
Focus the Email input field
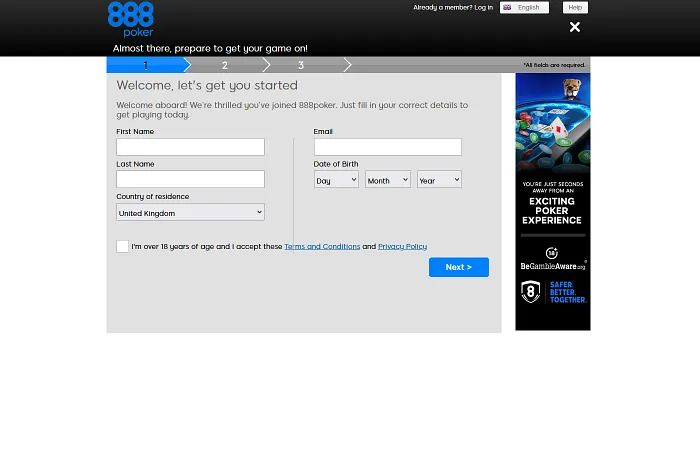coord(388,147)
